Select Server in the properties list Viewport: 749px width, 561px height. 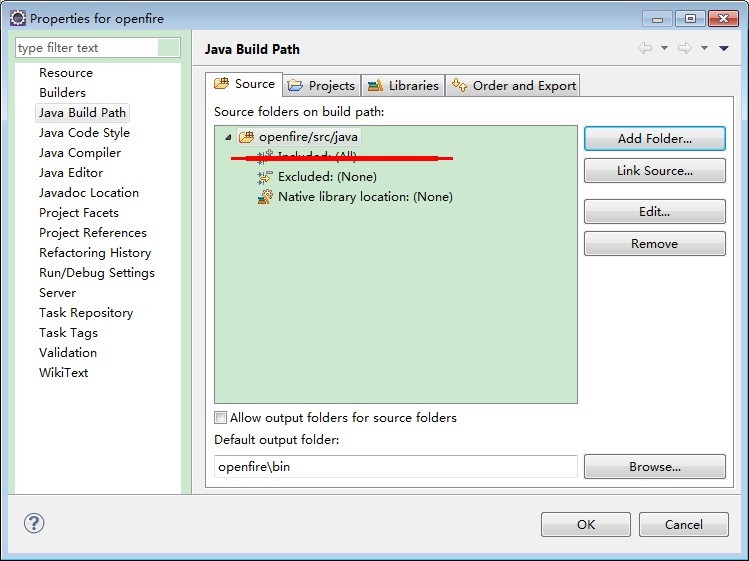coord(57,292)
